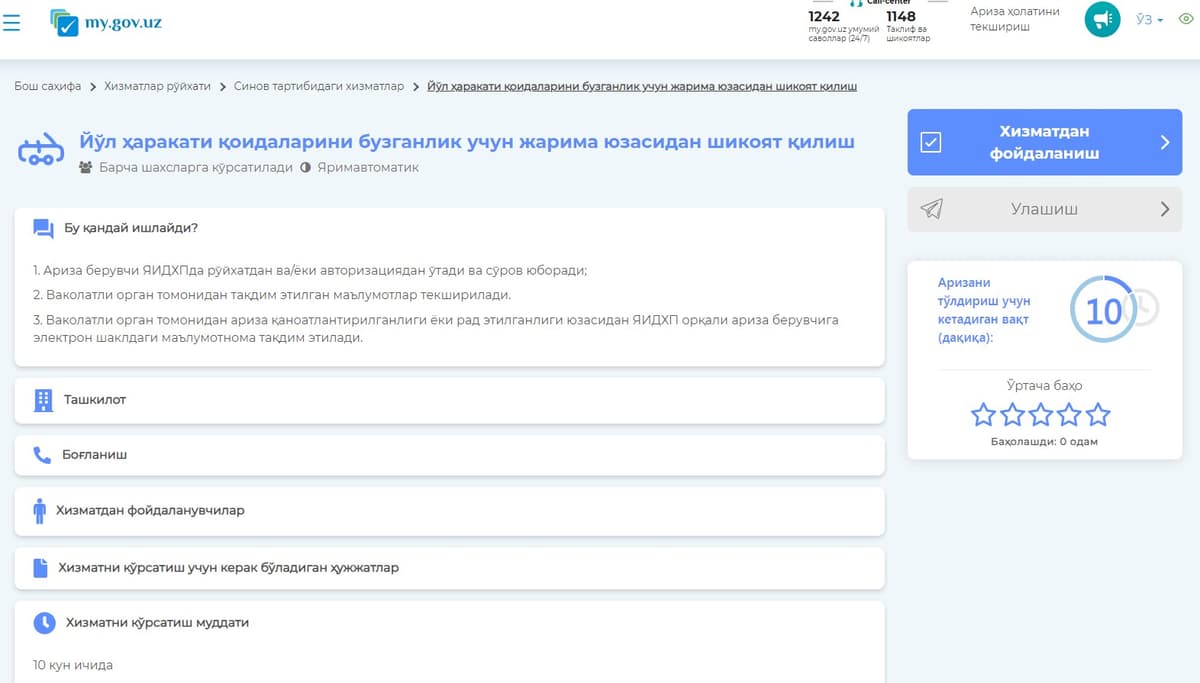Expand the Хизматдан фойдаланувчилар section
The height and width of the screenshot is (683, 1200).
450,510
